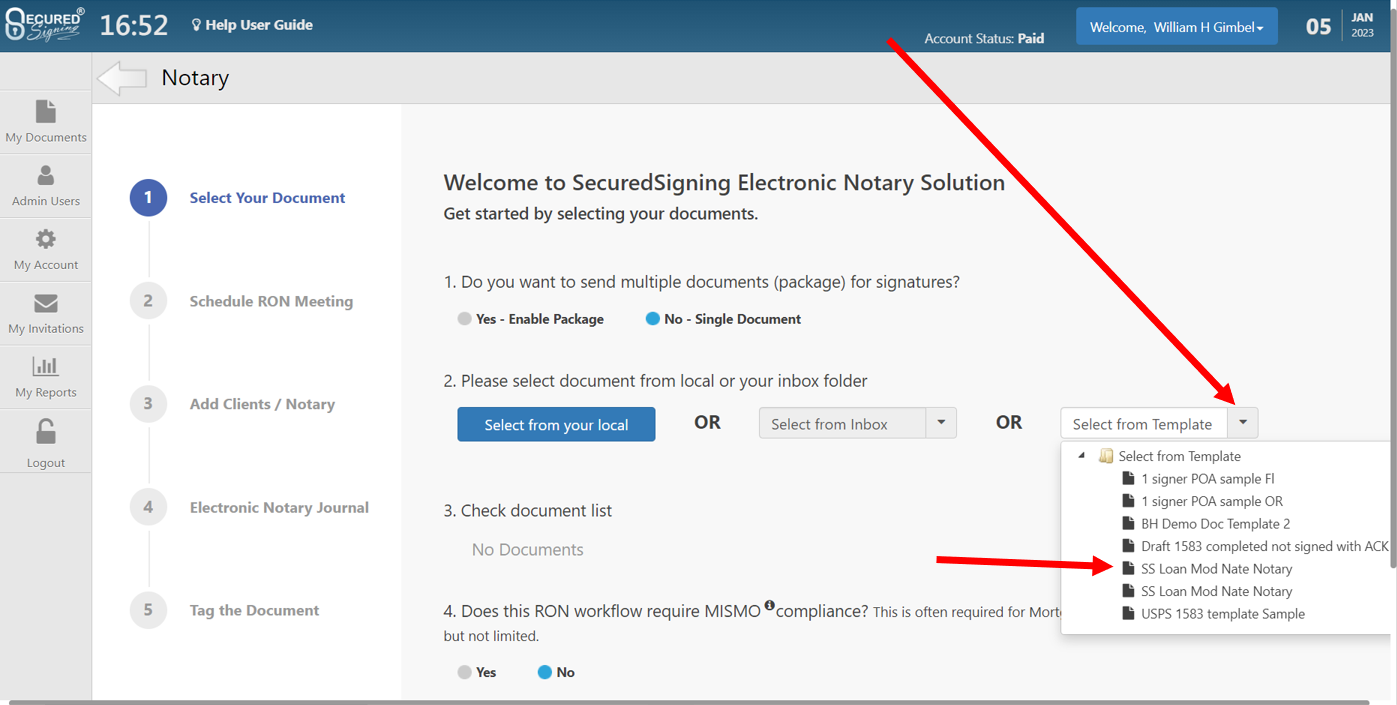Toggle the Select from Template dropdown arrow
This screenshot has width=1397, height=705.
1242,423
